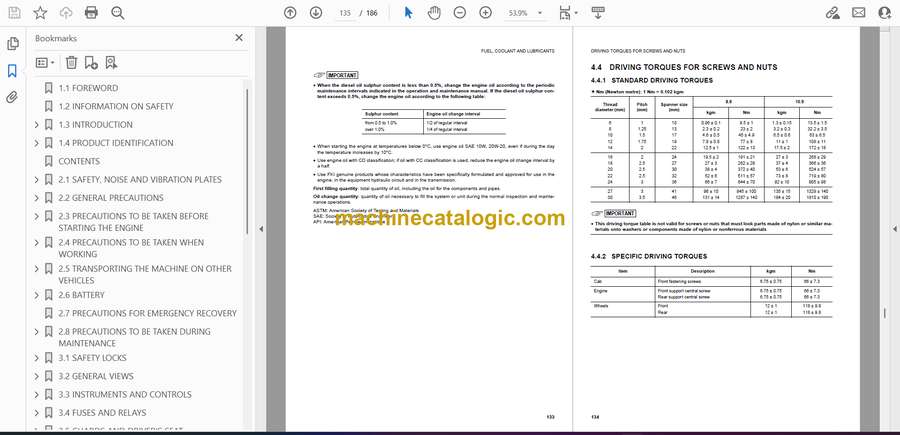Expand the 3.4 FUSES AND RELAYS bookmark
The width and height of the screenshot is (900, 435).
[37, 413]
